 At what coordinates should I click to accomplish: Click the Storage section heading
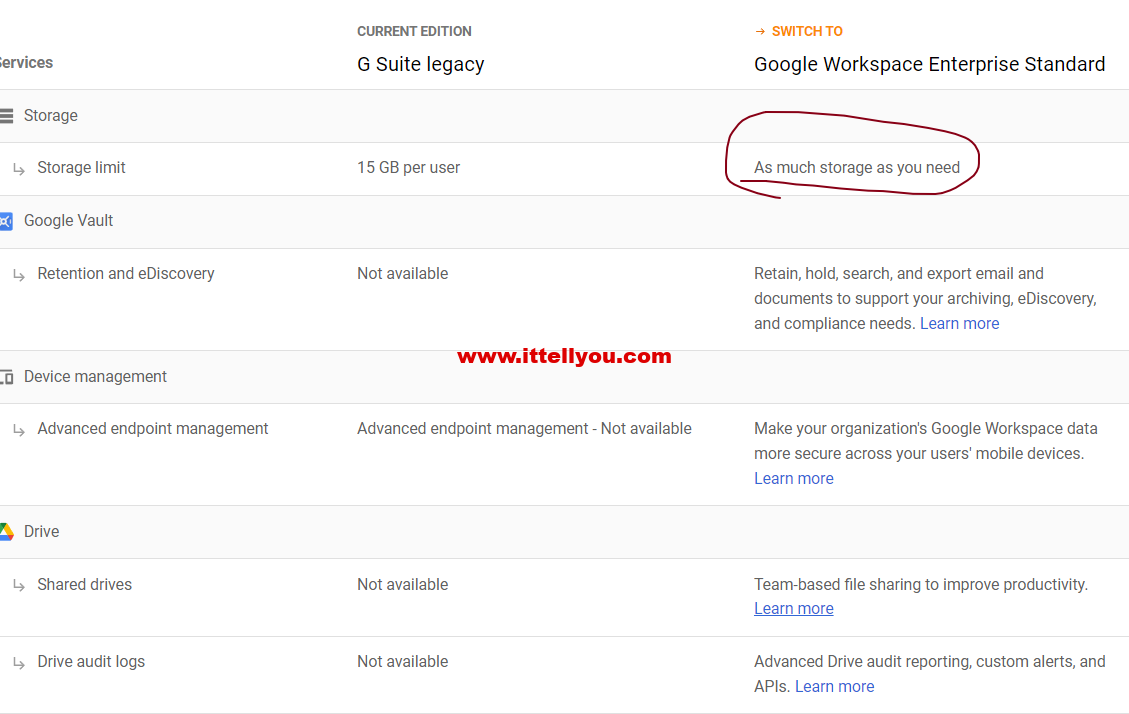click(x=50, y=115)
